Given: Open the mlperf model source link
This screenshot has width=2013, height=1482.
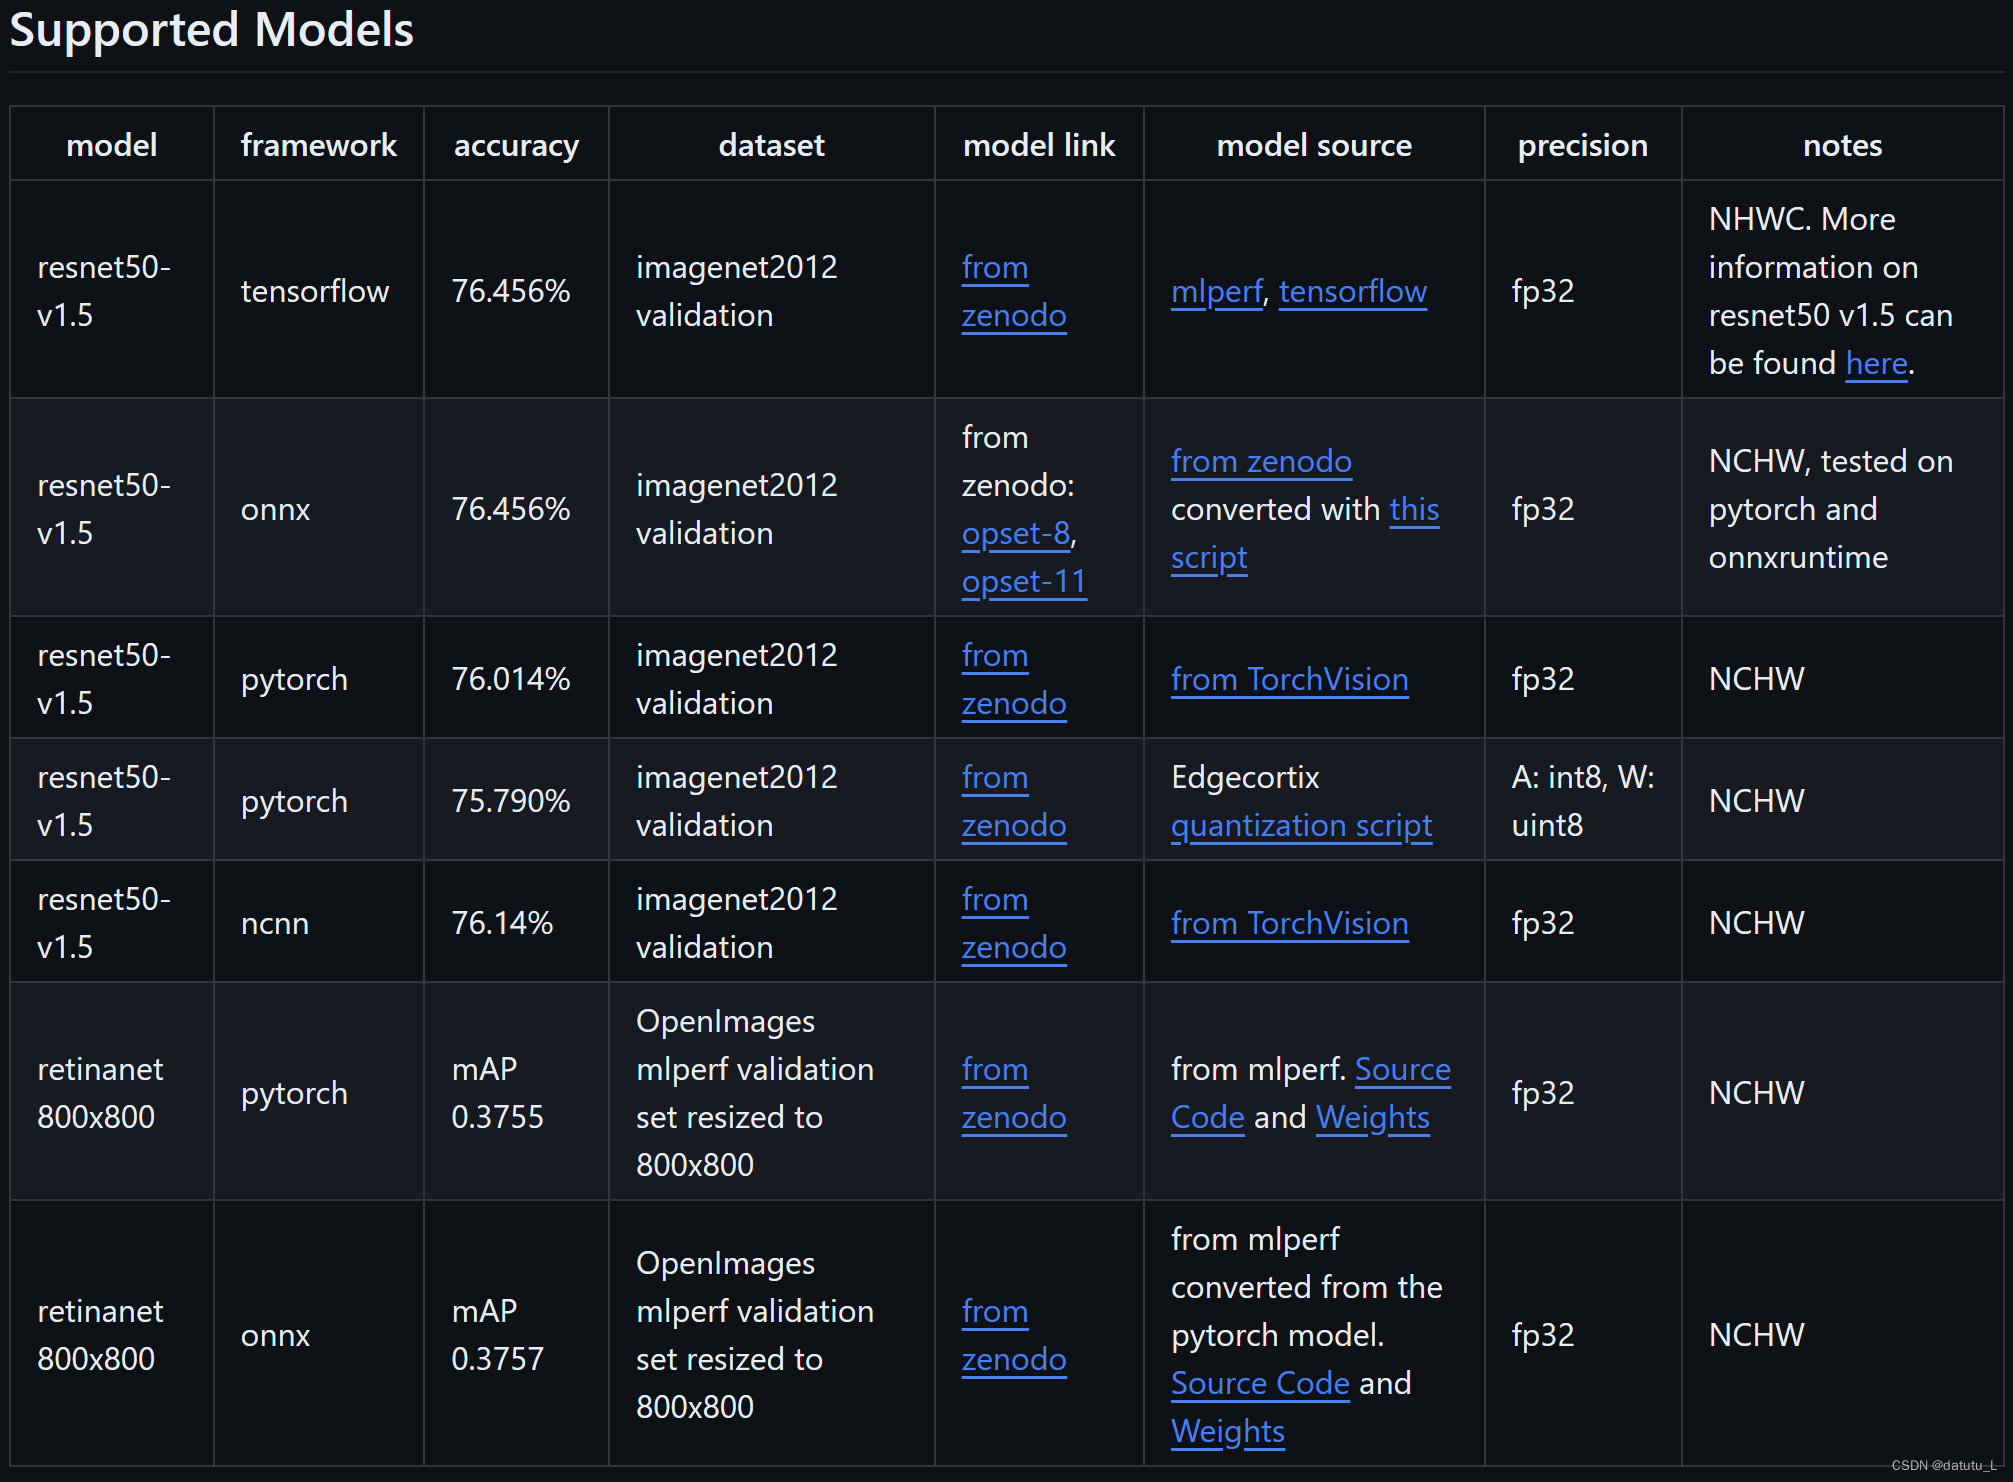Looking at the screenshot, I should pyautogui.click(x=1216, y=291).
